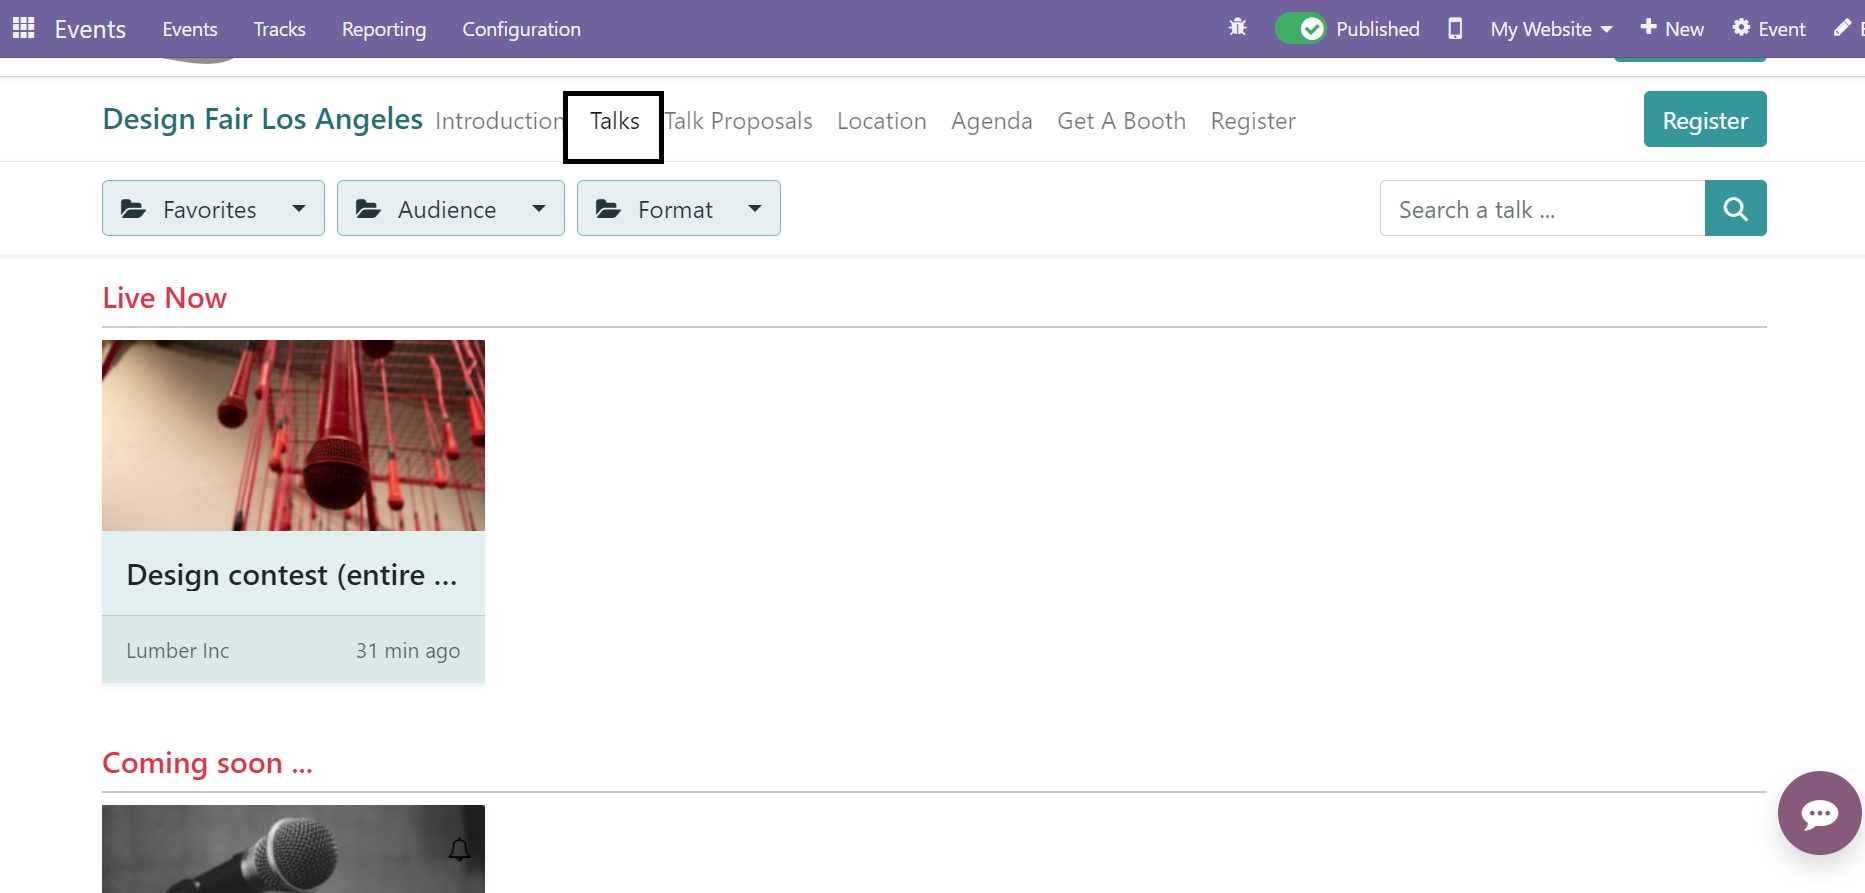Open the Agenda tab
The image size is (1865, 893).
pos(992,121)
